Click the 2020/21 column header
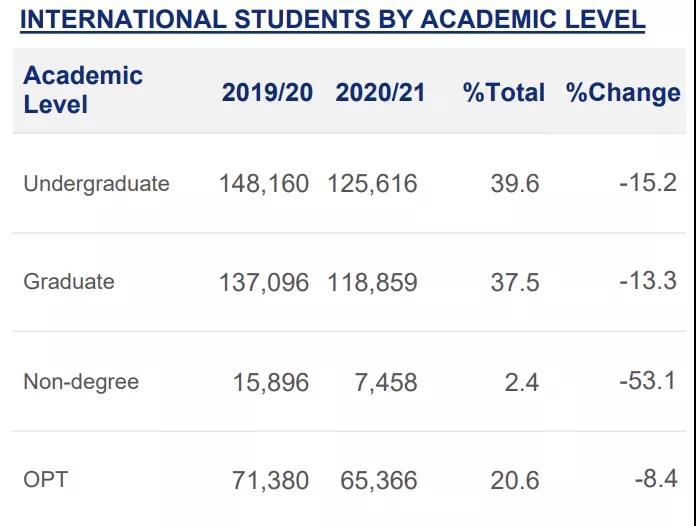Screen dimensions: 696x526 pyautogui.click(x=380, y=93)
